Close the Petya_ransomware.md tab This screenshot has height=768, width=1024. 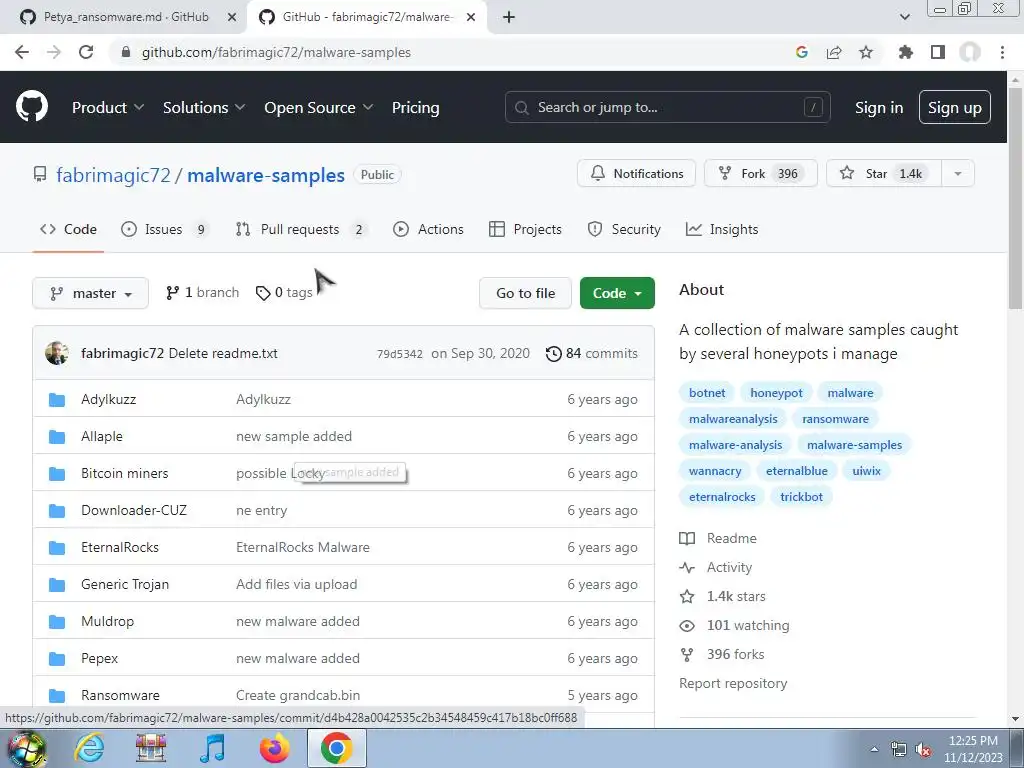click(231, 17)
